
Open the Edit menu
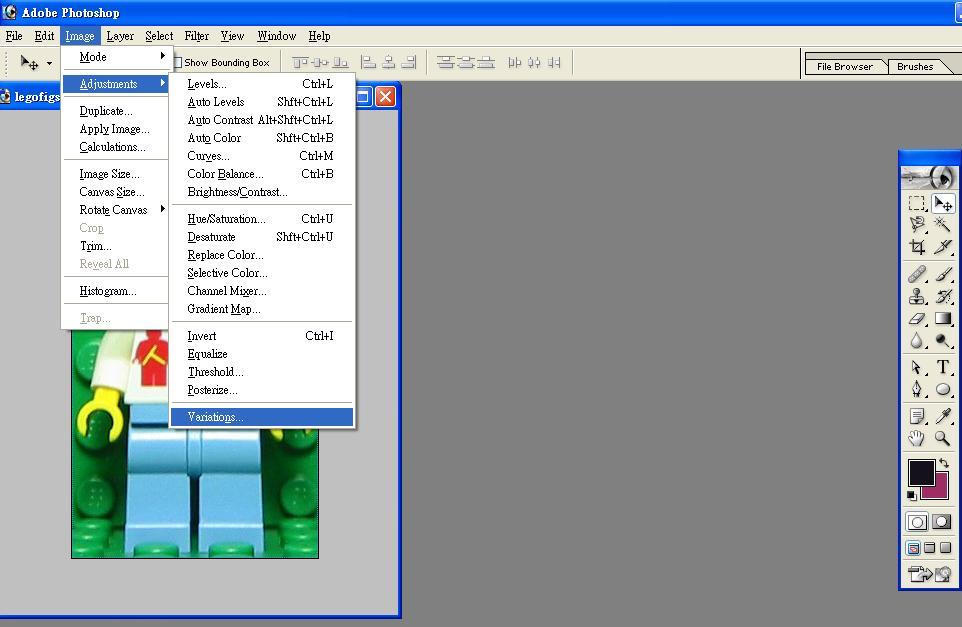(x=44, y=36)
